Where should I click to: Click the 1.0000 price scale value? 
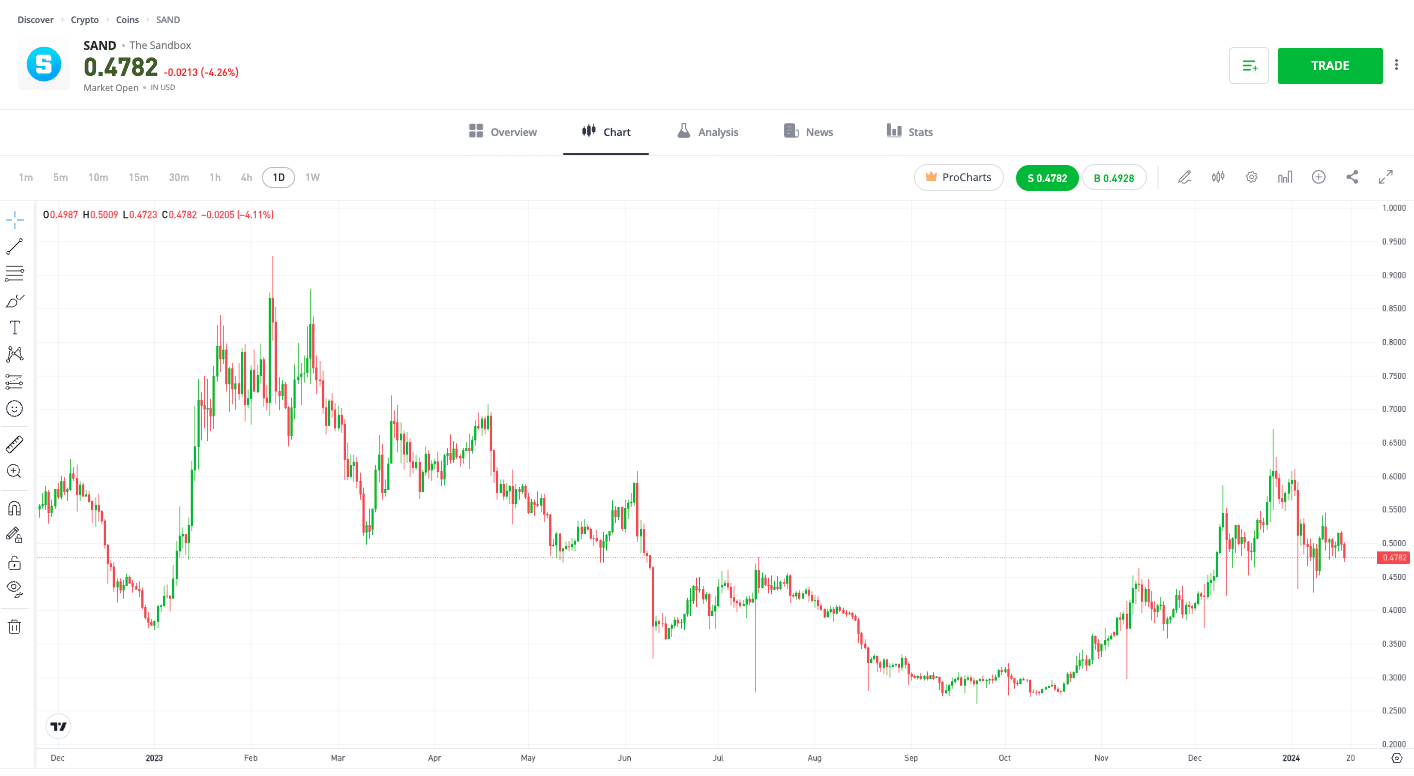tap(1394, 208)
